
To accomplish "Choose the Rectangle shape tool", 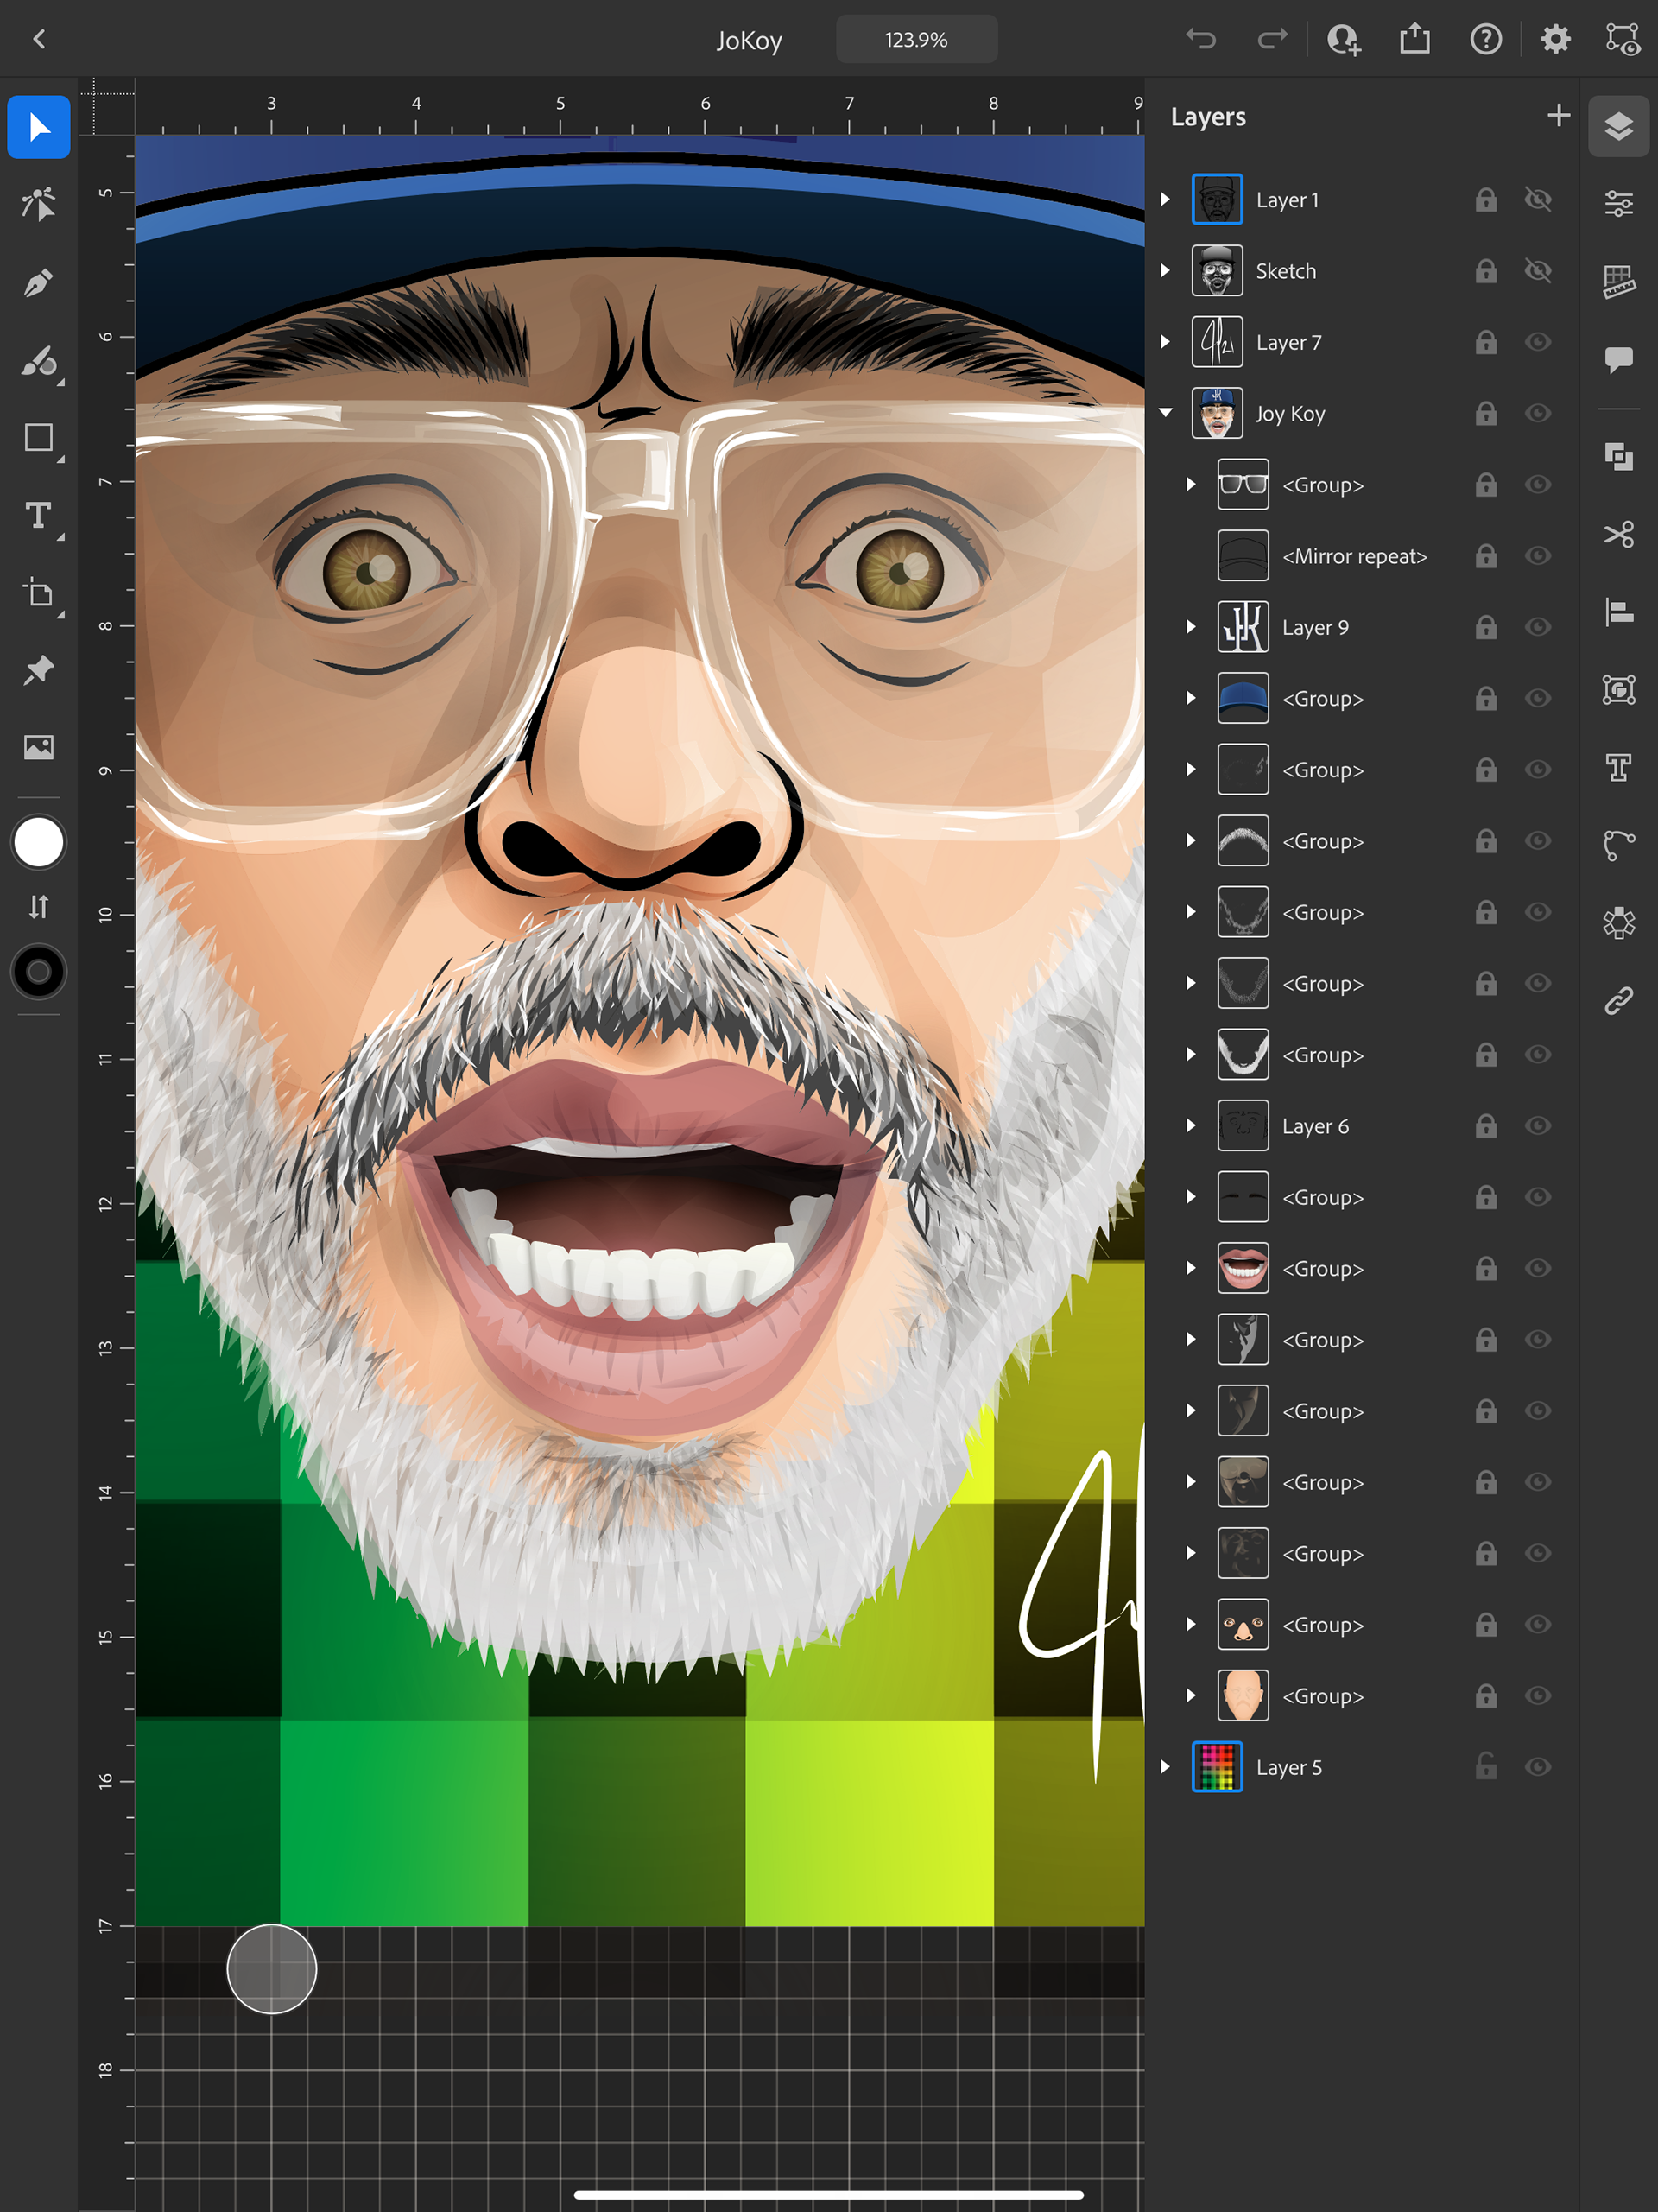I will click(38, 438).
